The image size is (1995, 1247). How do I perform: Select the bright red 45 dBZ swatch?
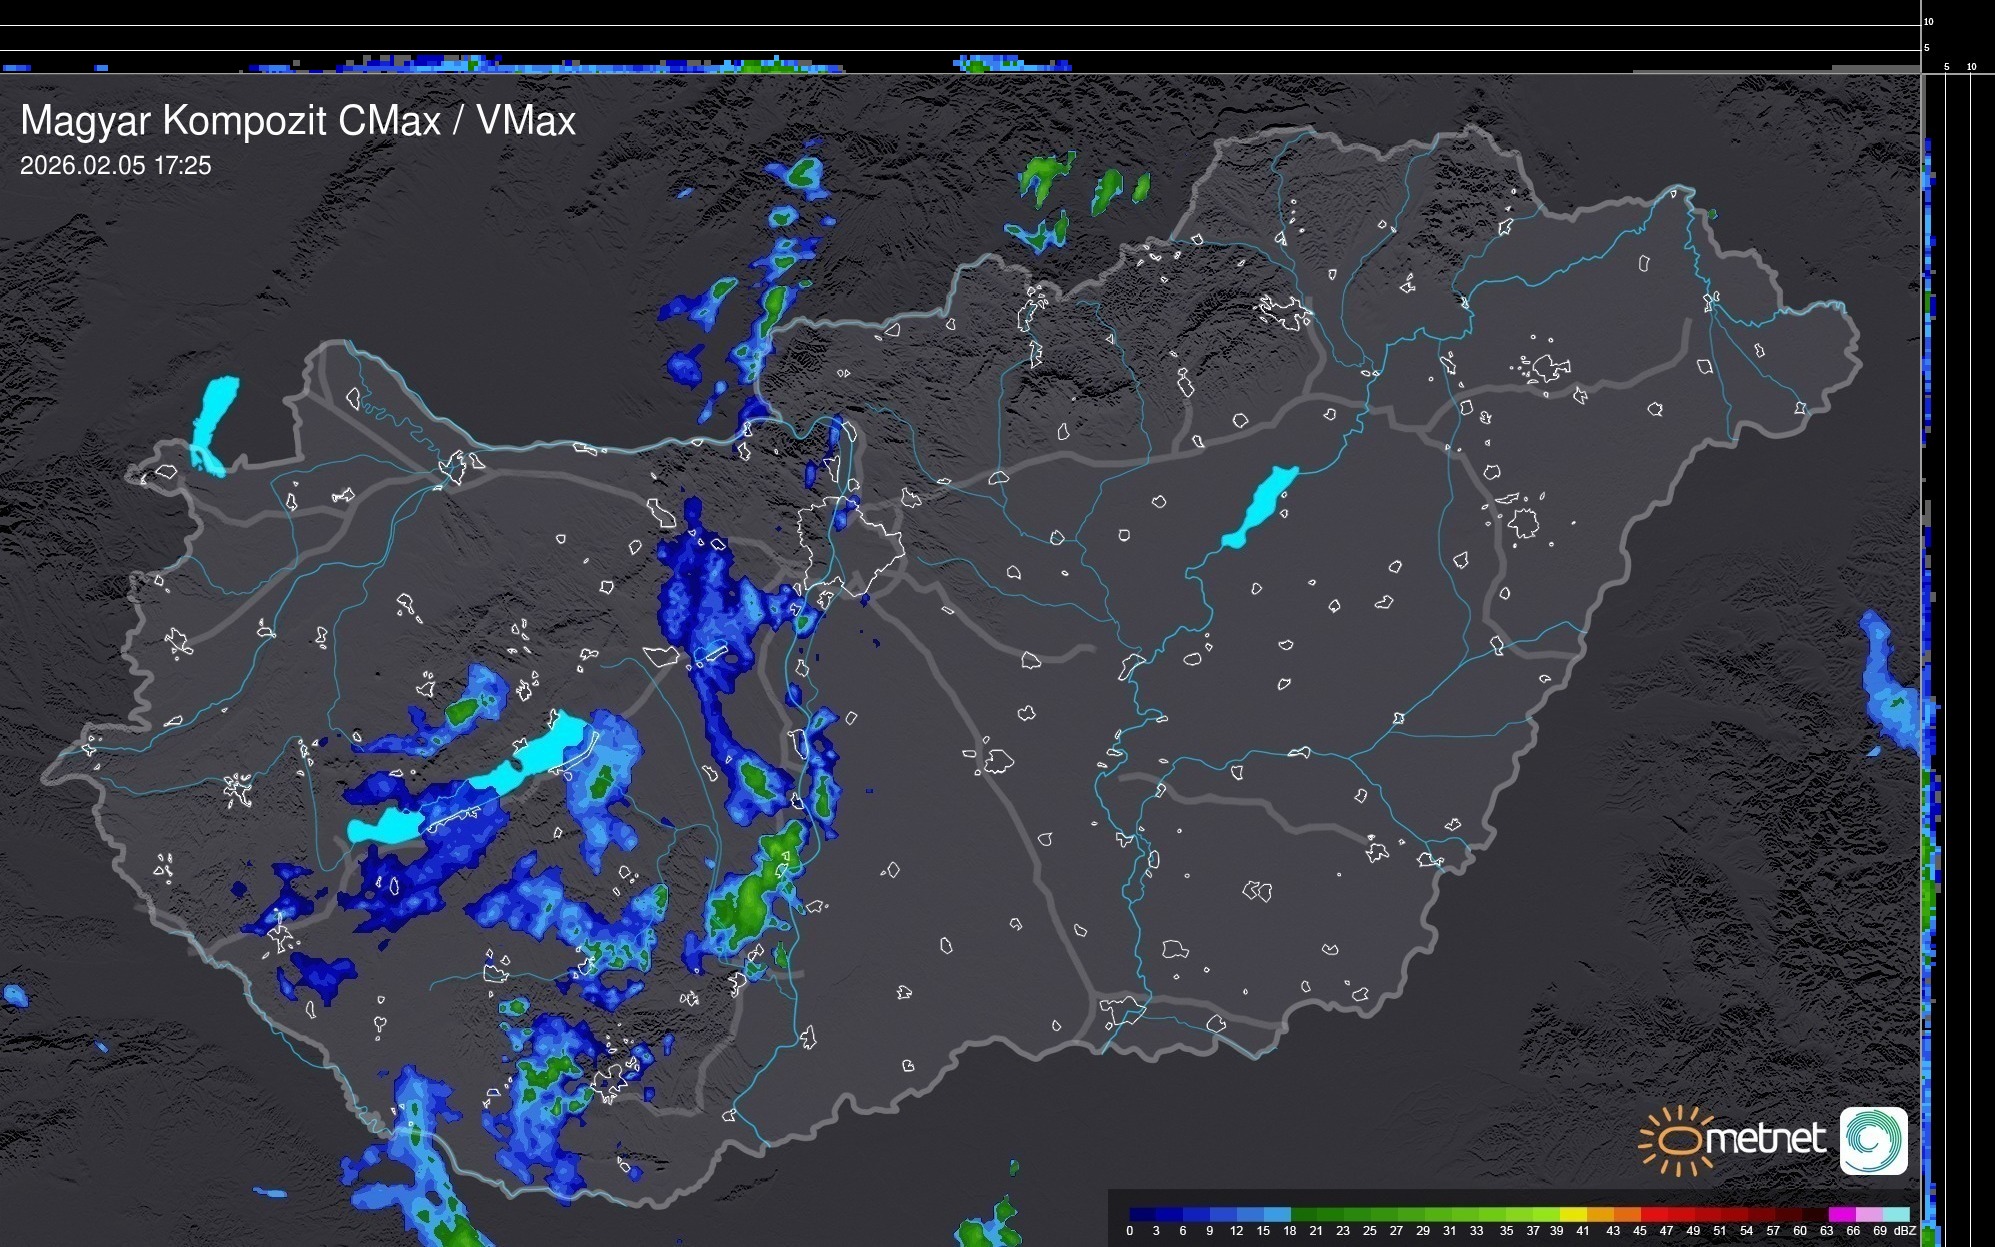pos(1653,1214)
